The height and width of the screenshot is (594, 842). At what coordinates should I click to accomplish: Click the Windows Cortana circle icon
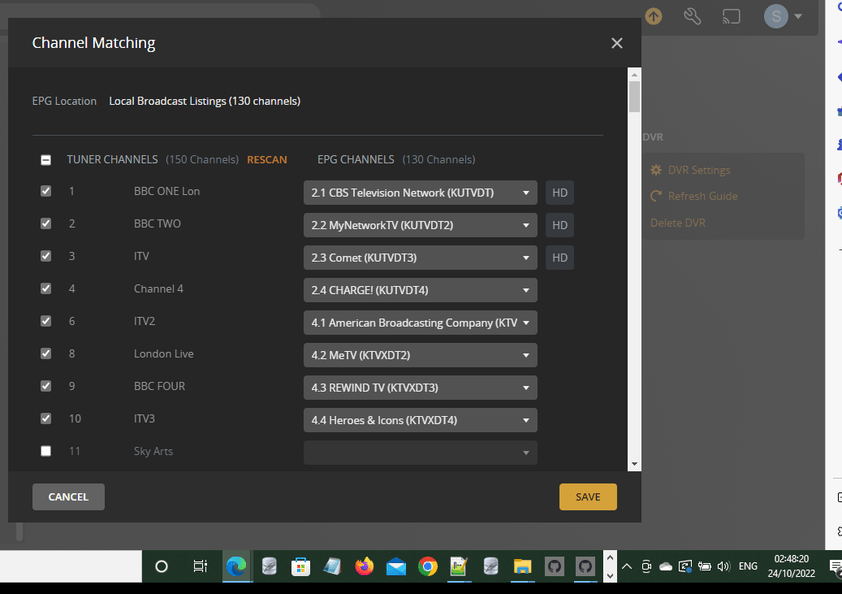[x=161, y=566]
